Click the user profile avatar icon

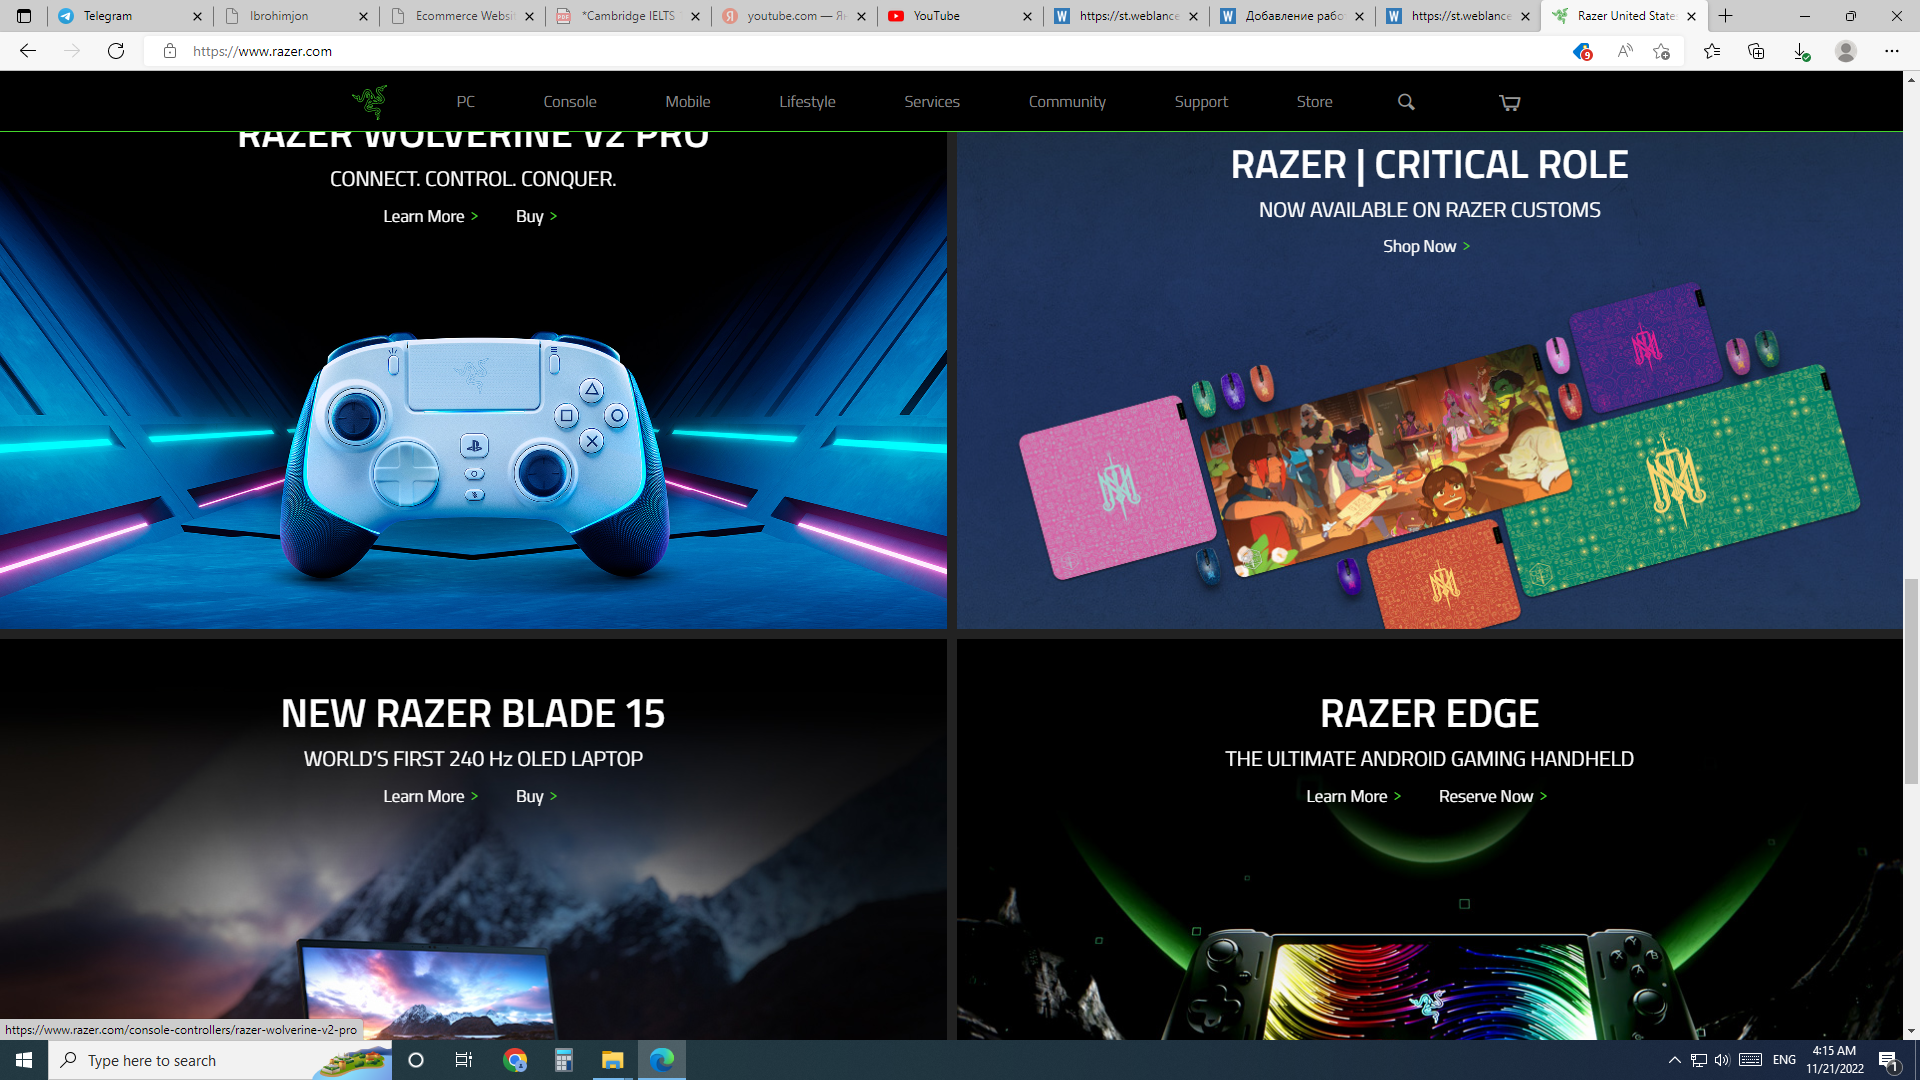[1846, 51]
